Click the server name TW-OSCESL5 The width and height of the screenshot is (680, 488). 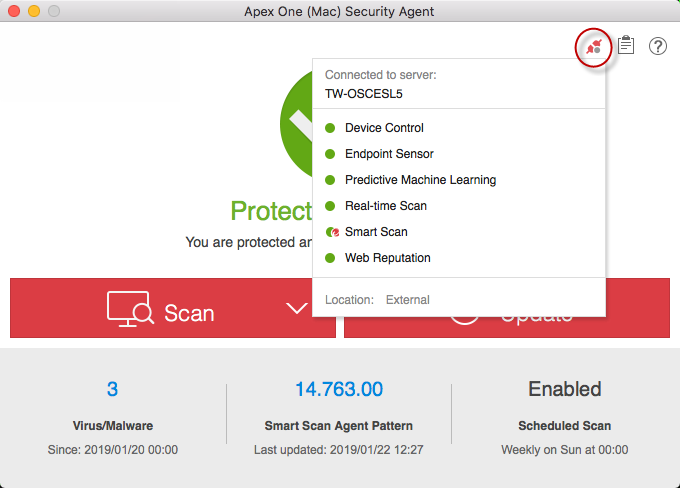(x=363, y=94)
